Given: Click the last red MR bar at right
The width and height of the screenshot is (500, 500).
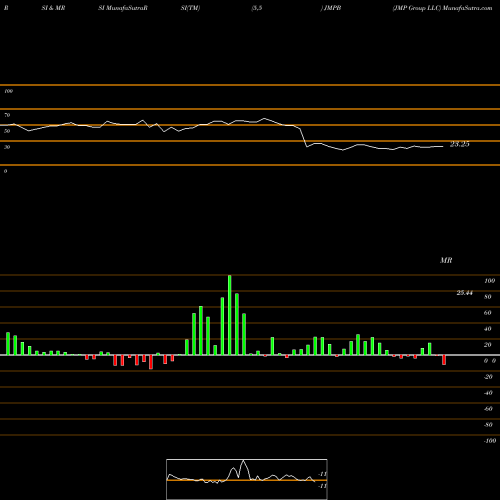Looking at the screenshot, I should 444,360.
